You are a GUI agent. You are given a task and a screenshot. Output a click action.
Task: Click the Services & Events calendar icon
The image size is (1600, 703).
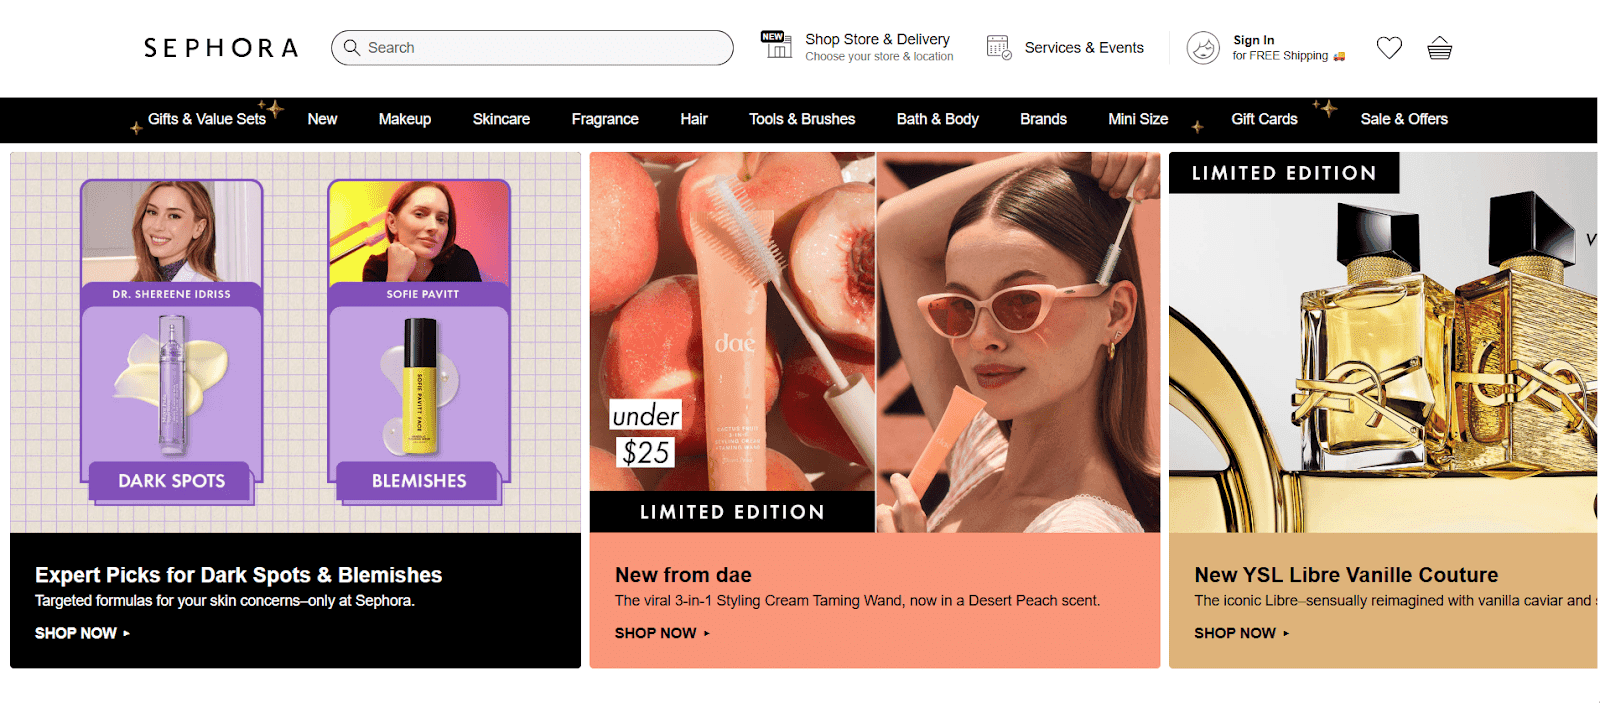pyautogui.click(x=999, y=47)
